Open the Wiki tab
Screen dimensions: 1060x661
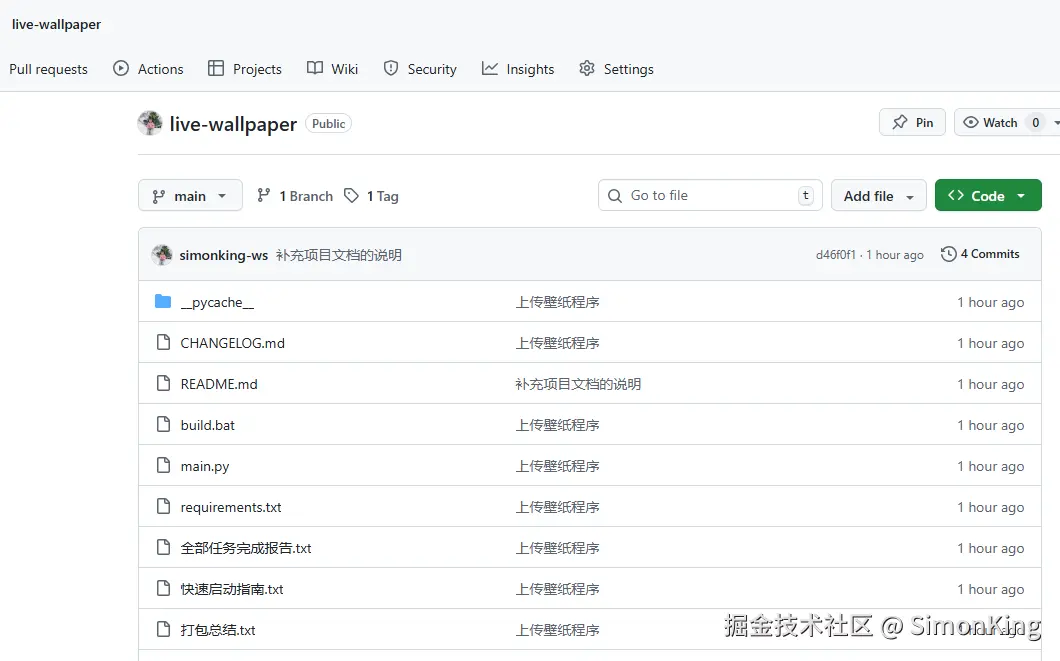[x=332, y=69]
